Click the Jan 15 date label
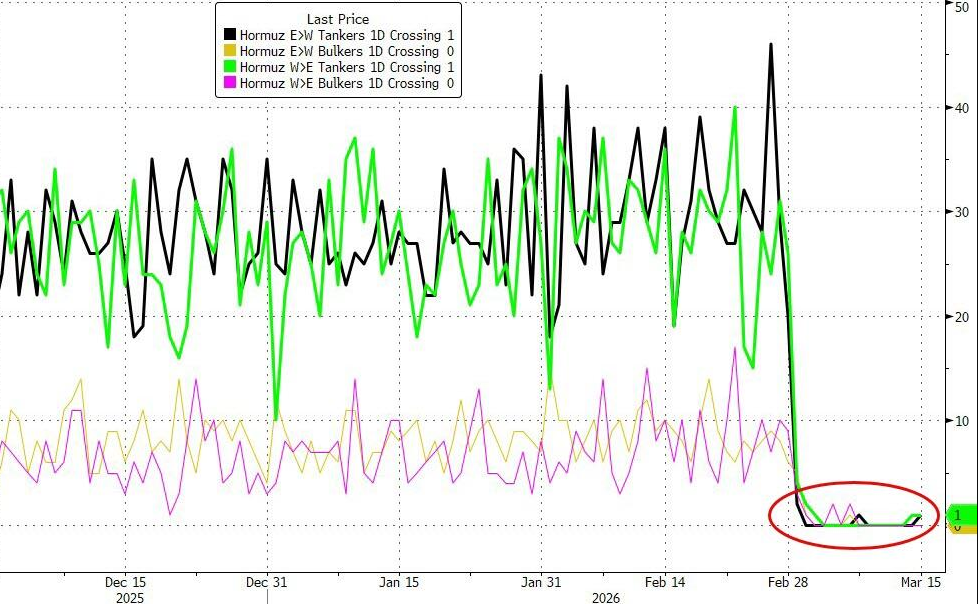The image size is (978, 604). (399, 582)
